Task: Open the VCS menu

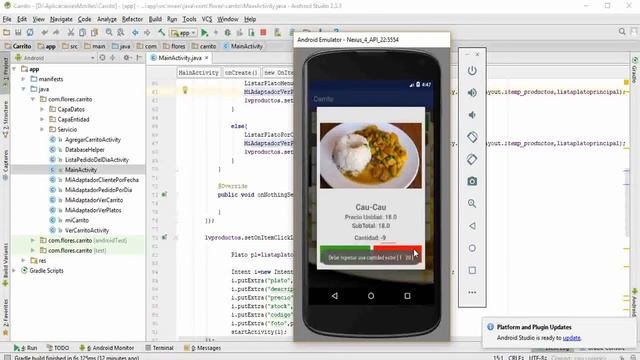Action: [x=207, y=19]
